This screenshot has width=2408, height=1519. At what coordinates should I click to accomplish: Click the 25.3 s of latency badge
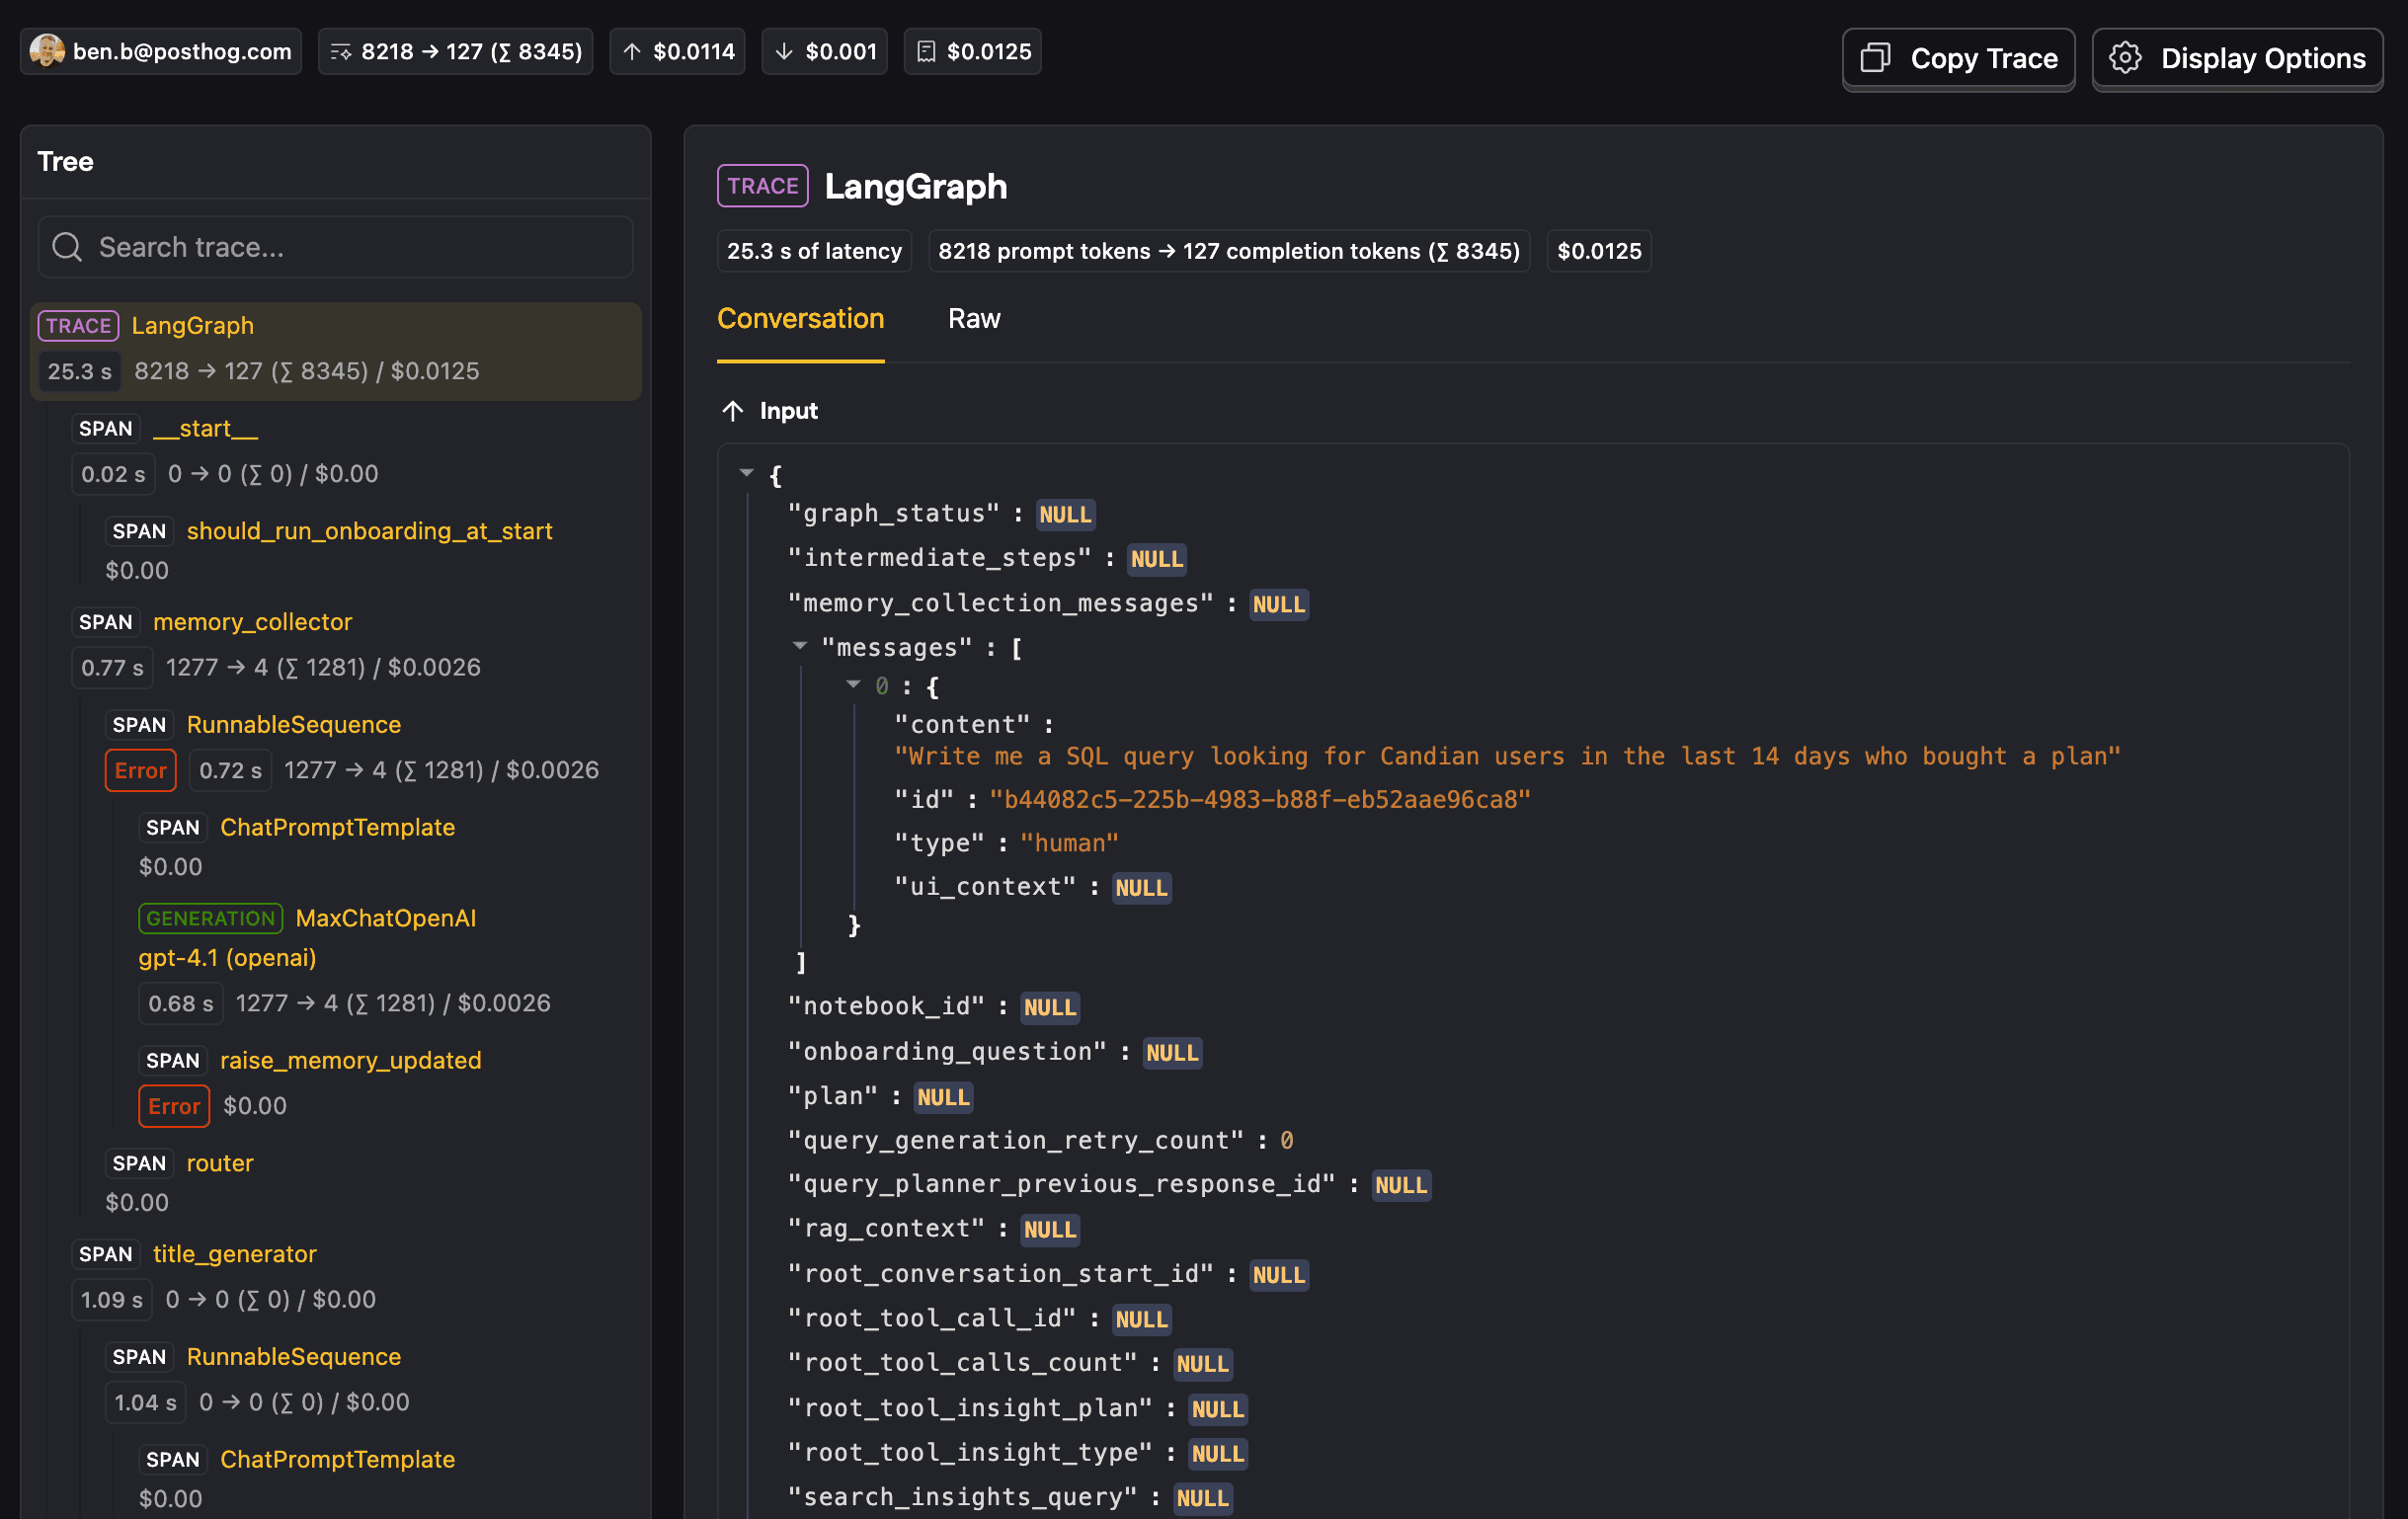814,251
